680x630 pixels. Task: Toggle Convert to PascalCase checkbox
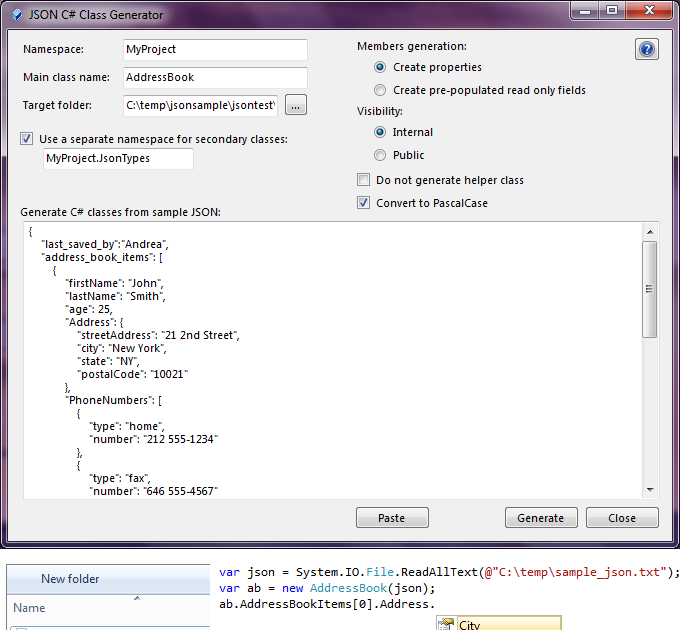363,203
